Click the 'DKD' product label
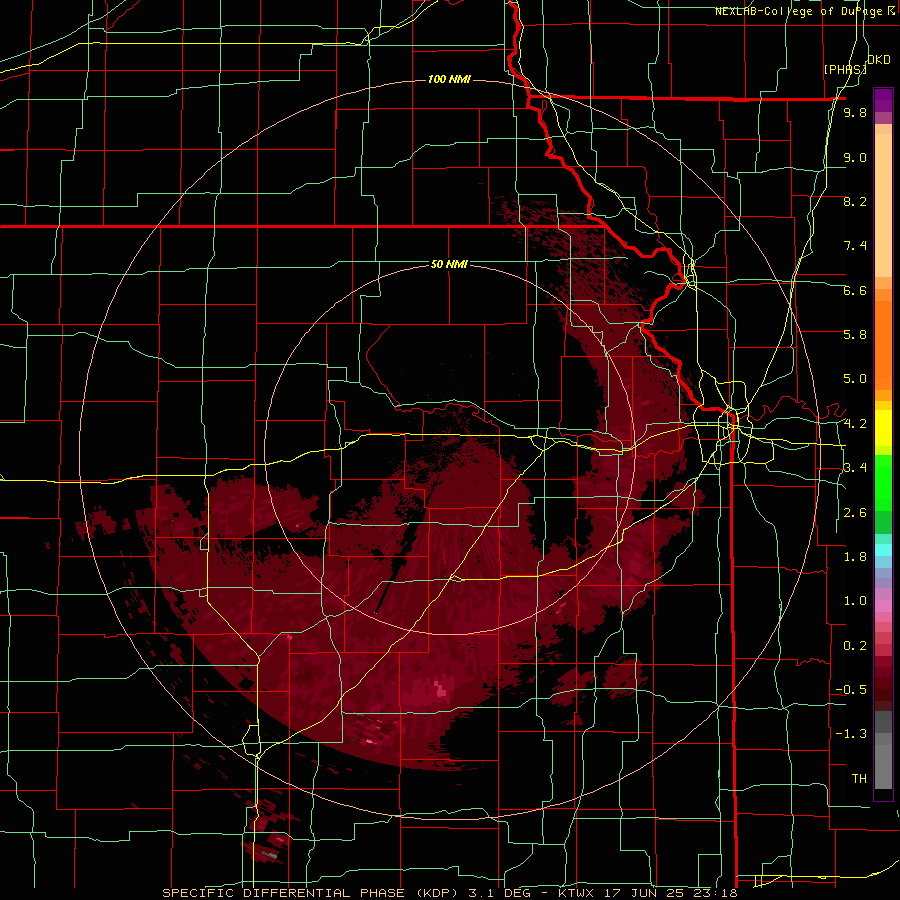This screenshot has height=900, width=900. coord(879,59)
